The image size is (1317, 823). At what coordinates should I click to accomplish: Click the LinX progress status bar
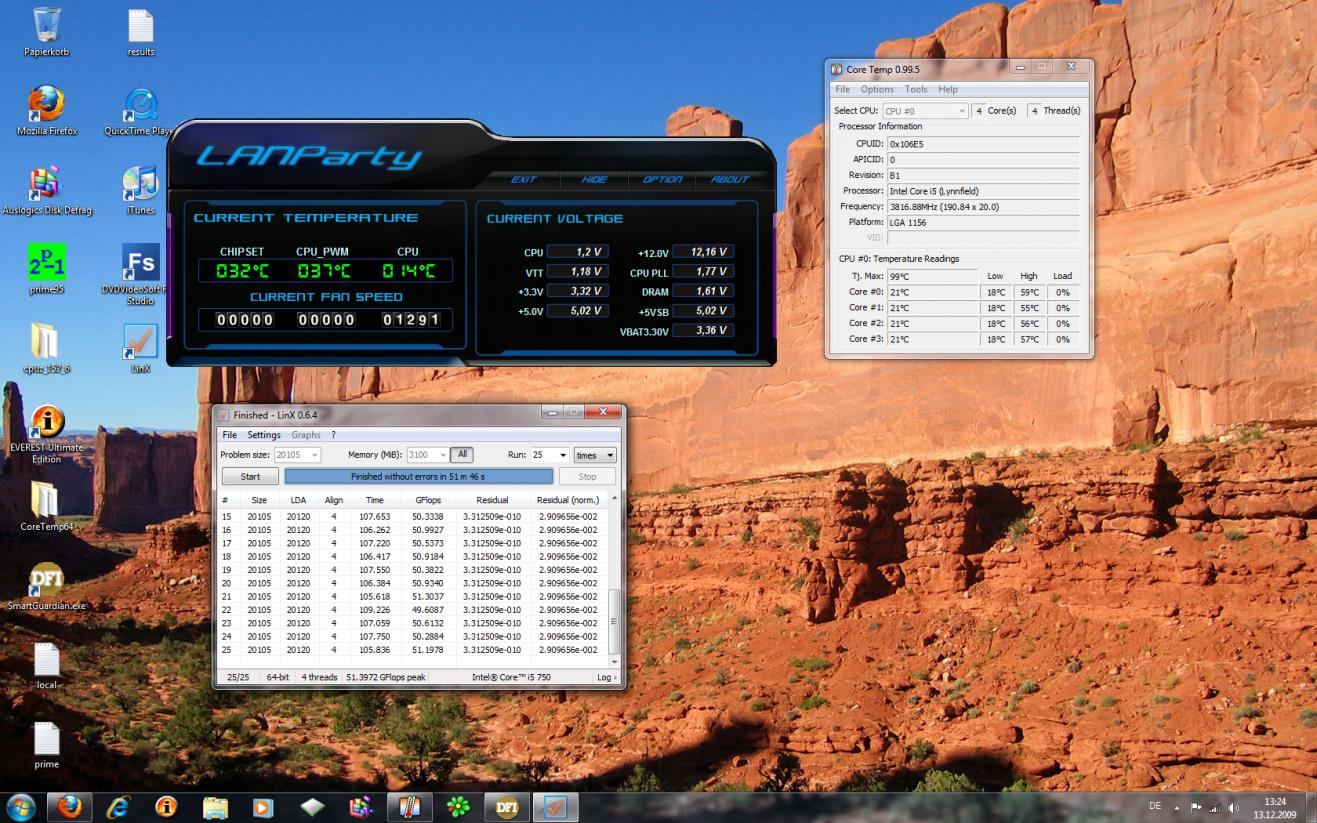pos(418,477)
